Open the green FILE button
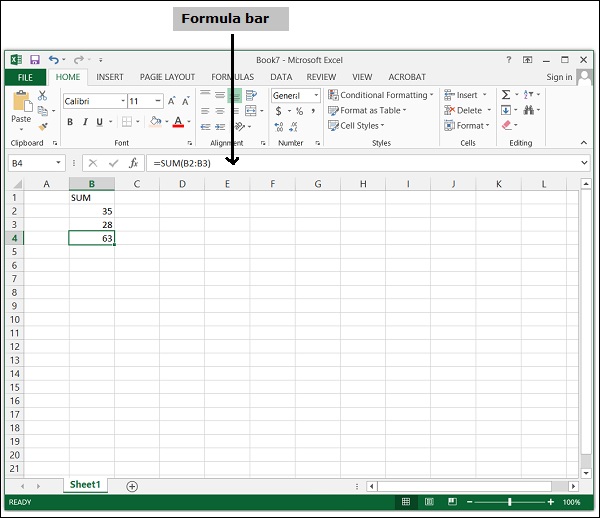Viewport: 600px width, 518px height. pyautogui.click(x=25, y=77)
